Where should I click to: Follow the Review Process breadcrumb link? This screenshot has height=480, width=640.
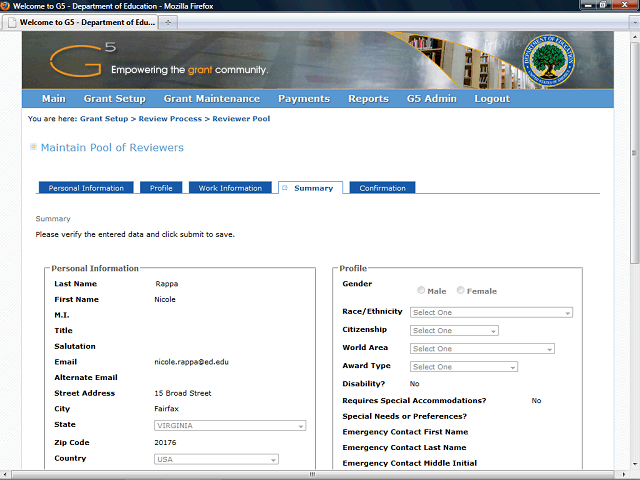click(x=167, y=119)
